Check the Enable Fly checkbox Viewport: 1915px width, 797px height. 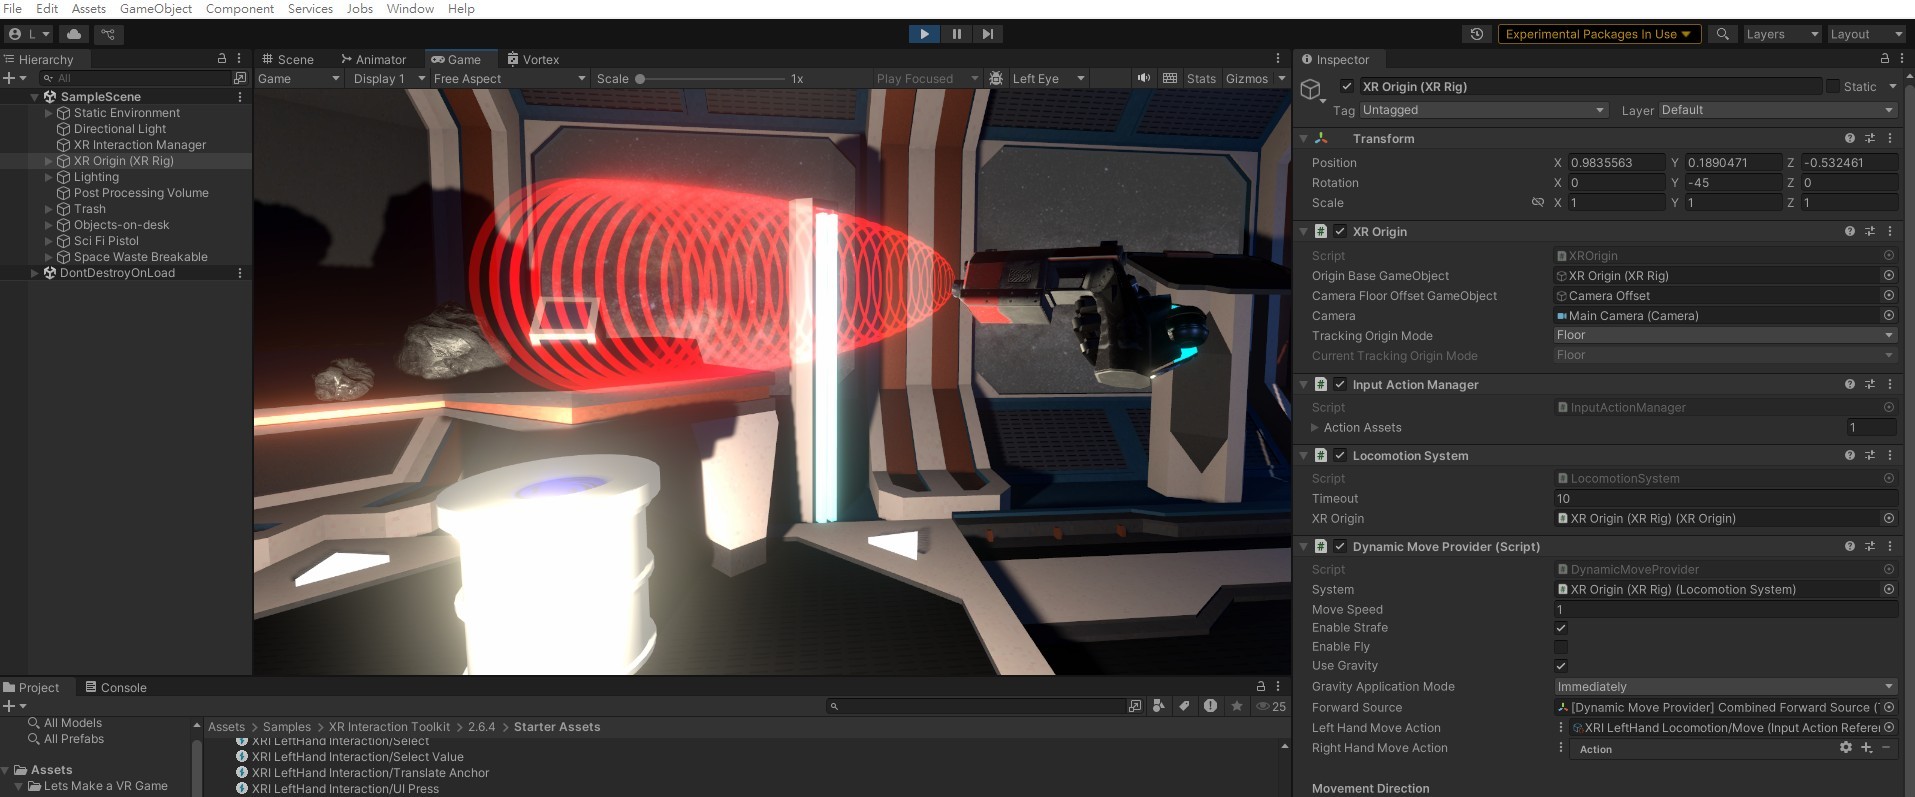pyautogui.click(x=1561, y=647)
